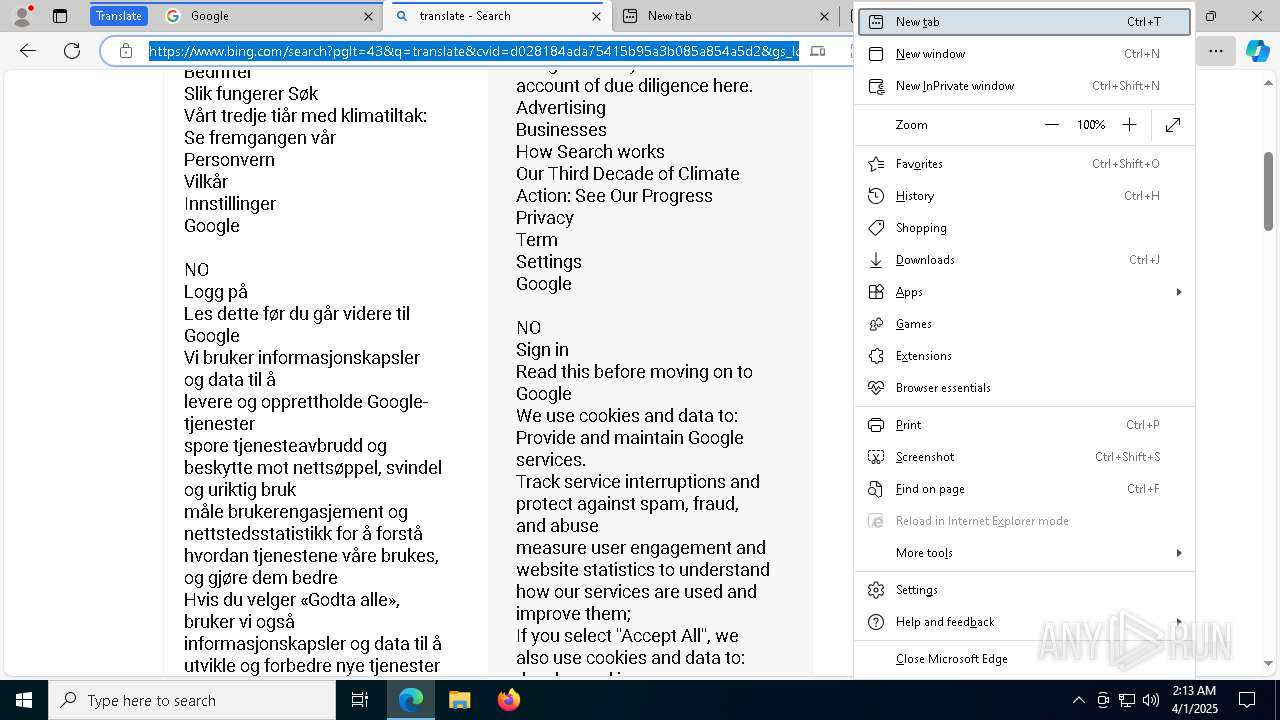The image size is (1280, 720).
Task: Enter full screen via zoom expand icon
Action: [1173, 125]
